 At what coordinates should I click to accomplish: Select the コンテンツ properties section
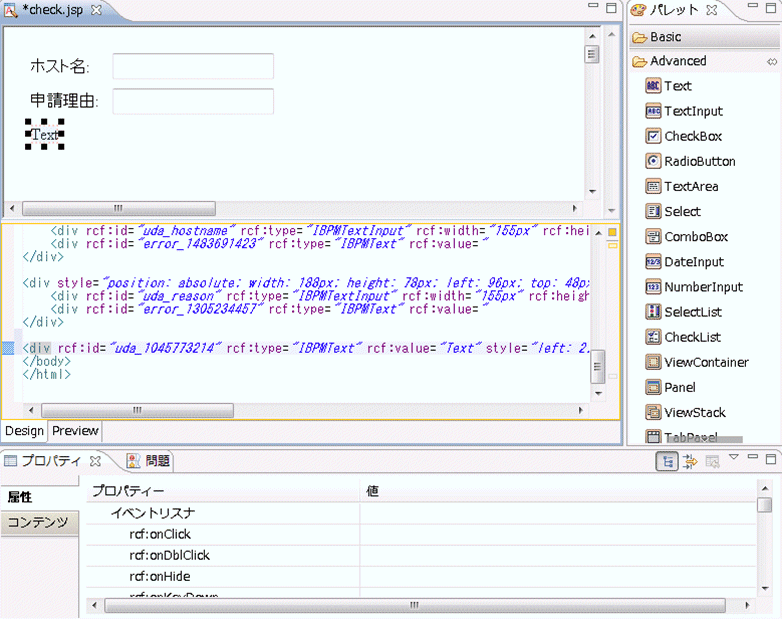[38, 522]
